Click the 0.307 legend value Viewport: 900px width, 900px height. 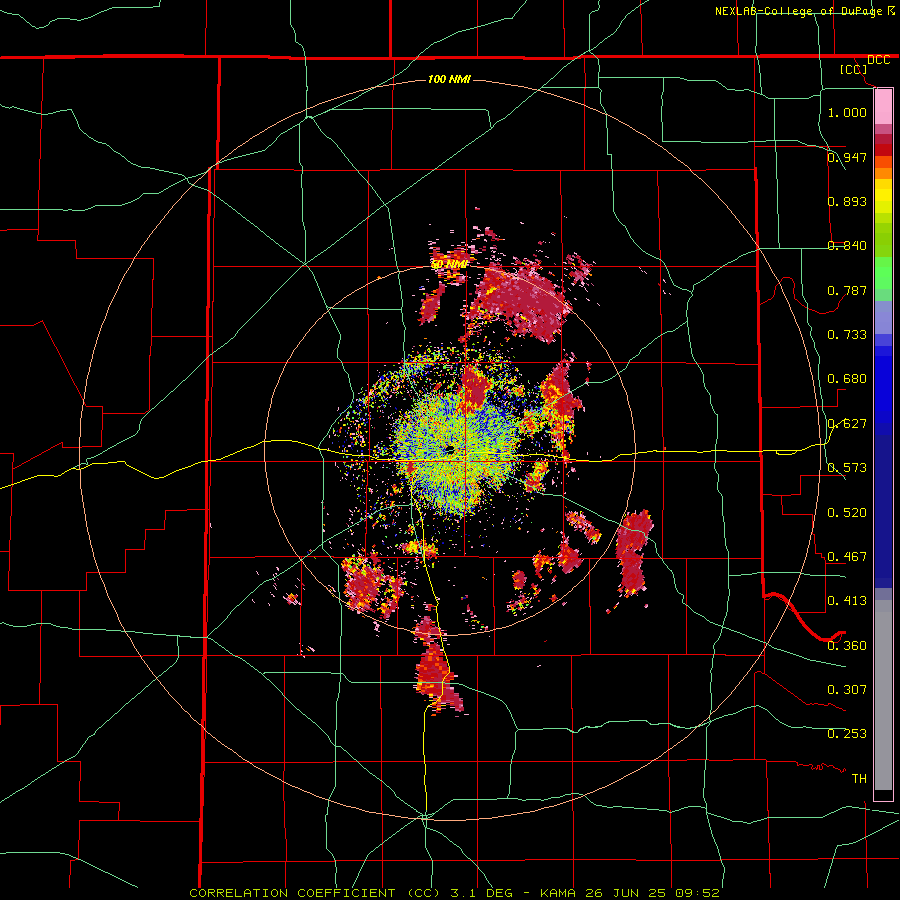(x=847, y=690)
